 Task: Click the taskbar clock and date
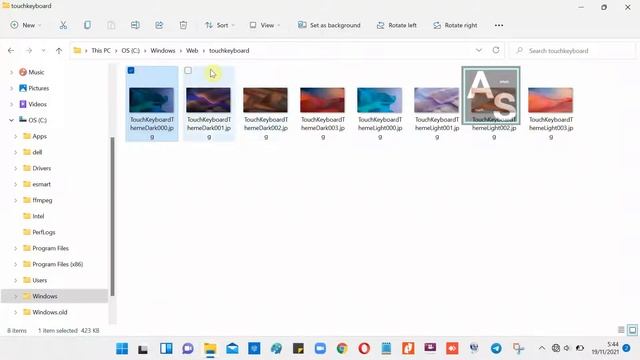click(605, 348)
